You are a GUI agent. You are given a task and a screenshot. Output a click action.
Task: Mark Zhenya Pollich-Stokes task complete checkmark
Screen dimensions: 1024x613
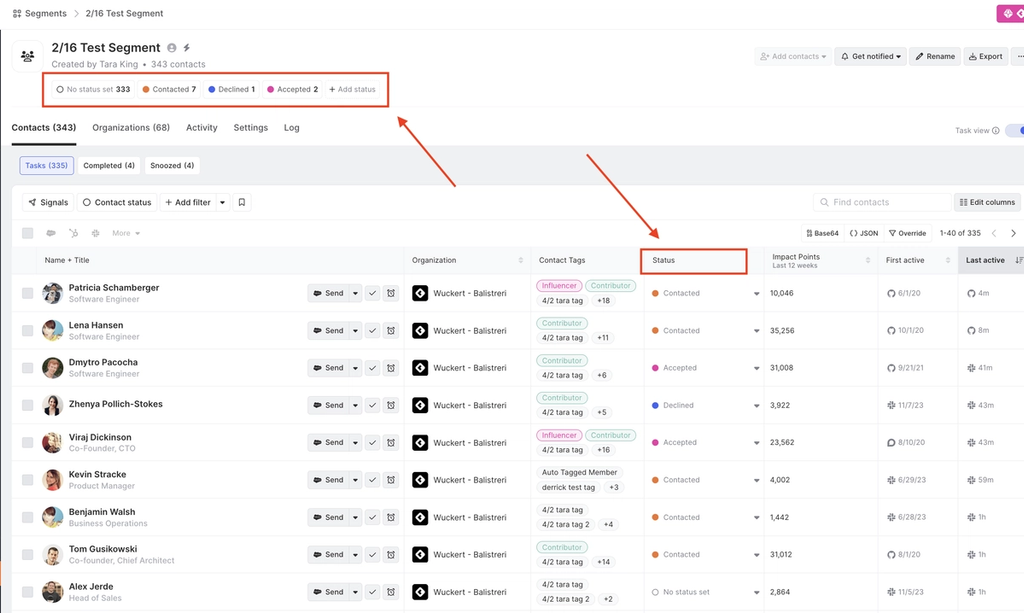pyautogui.click(x=372, y=405)
